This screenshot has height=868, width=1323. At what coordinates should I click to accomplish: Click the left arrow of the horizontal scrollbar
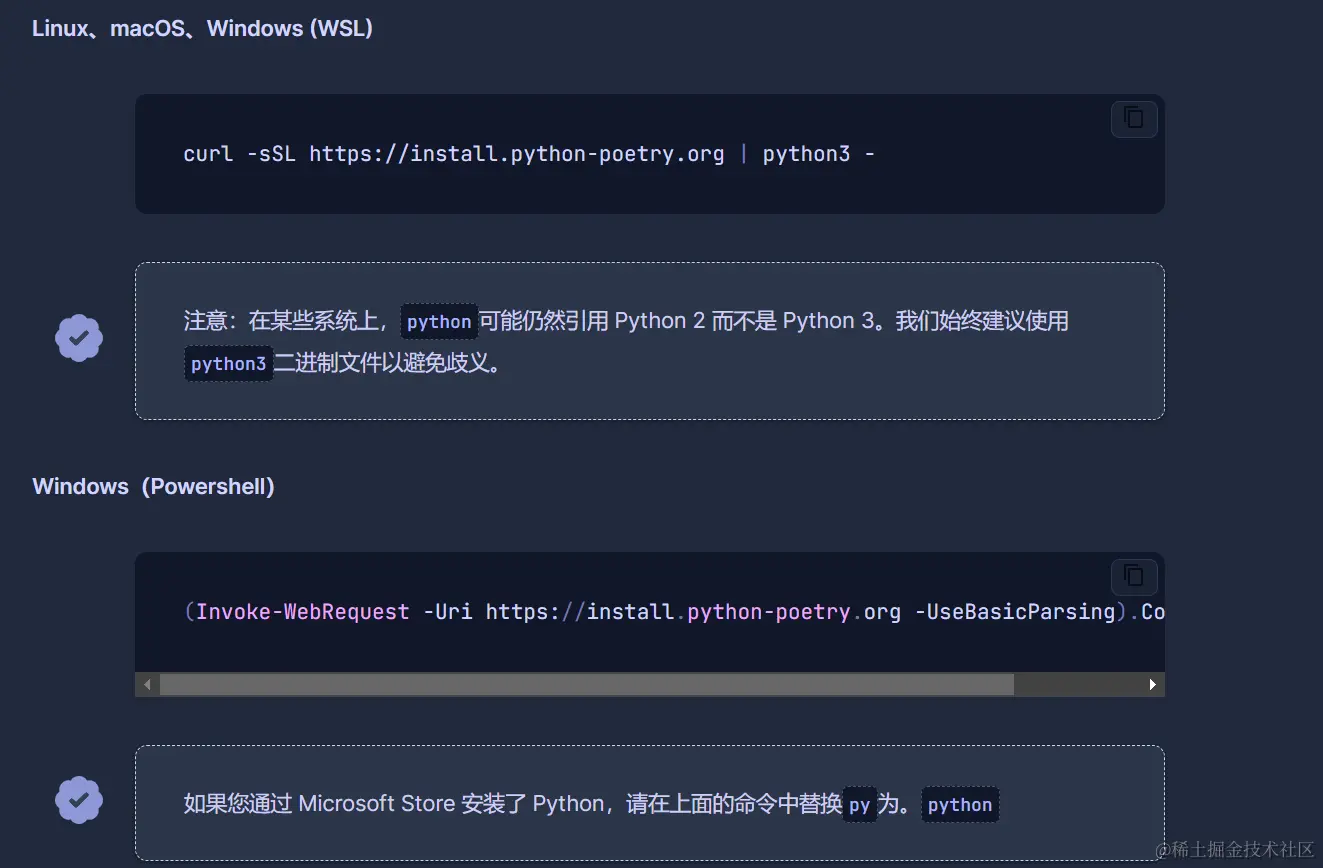click(146, 684)
